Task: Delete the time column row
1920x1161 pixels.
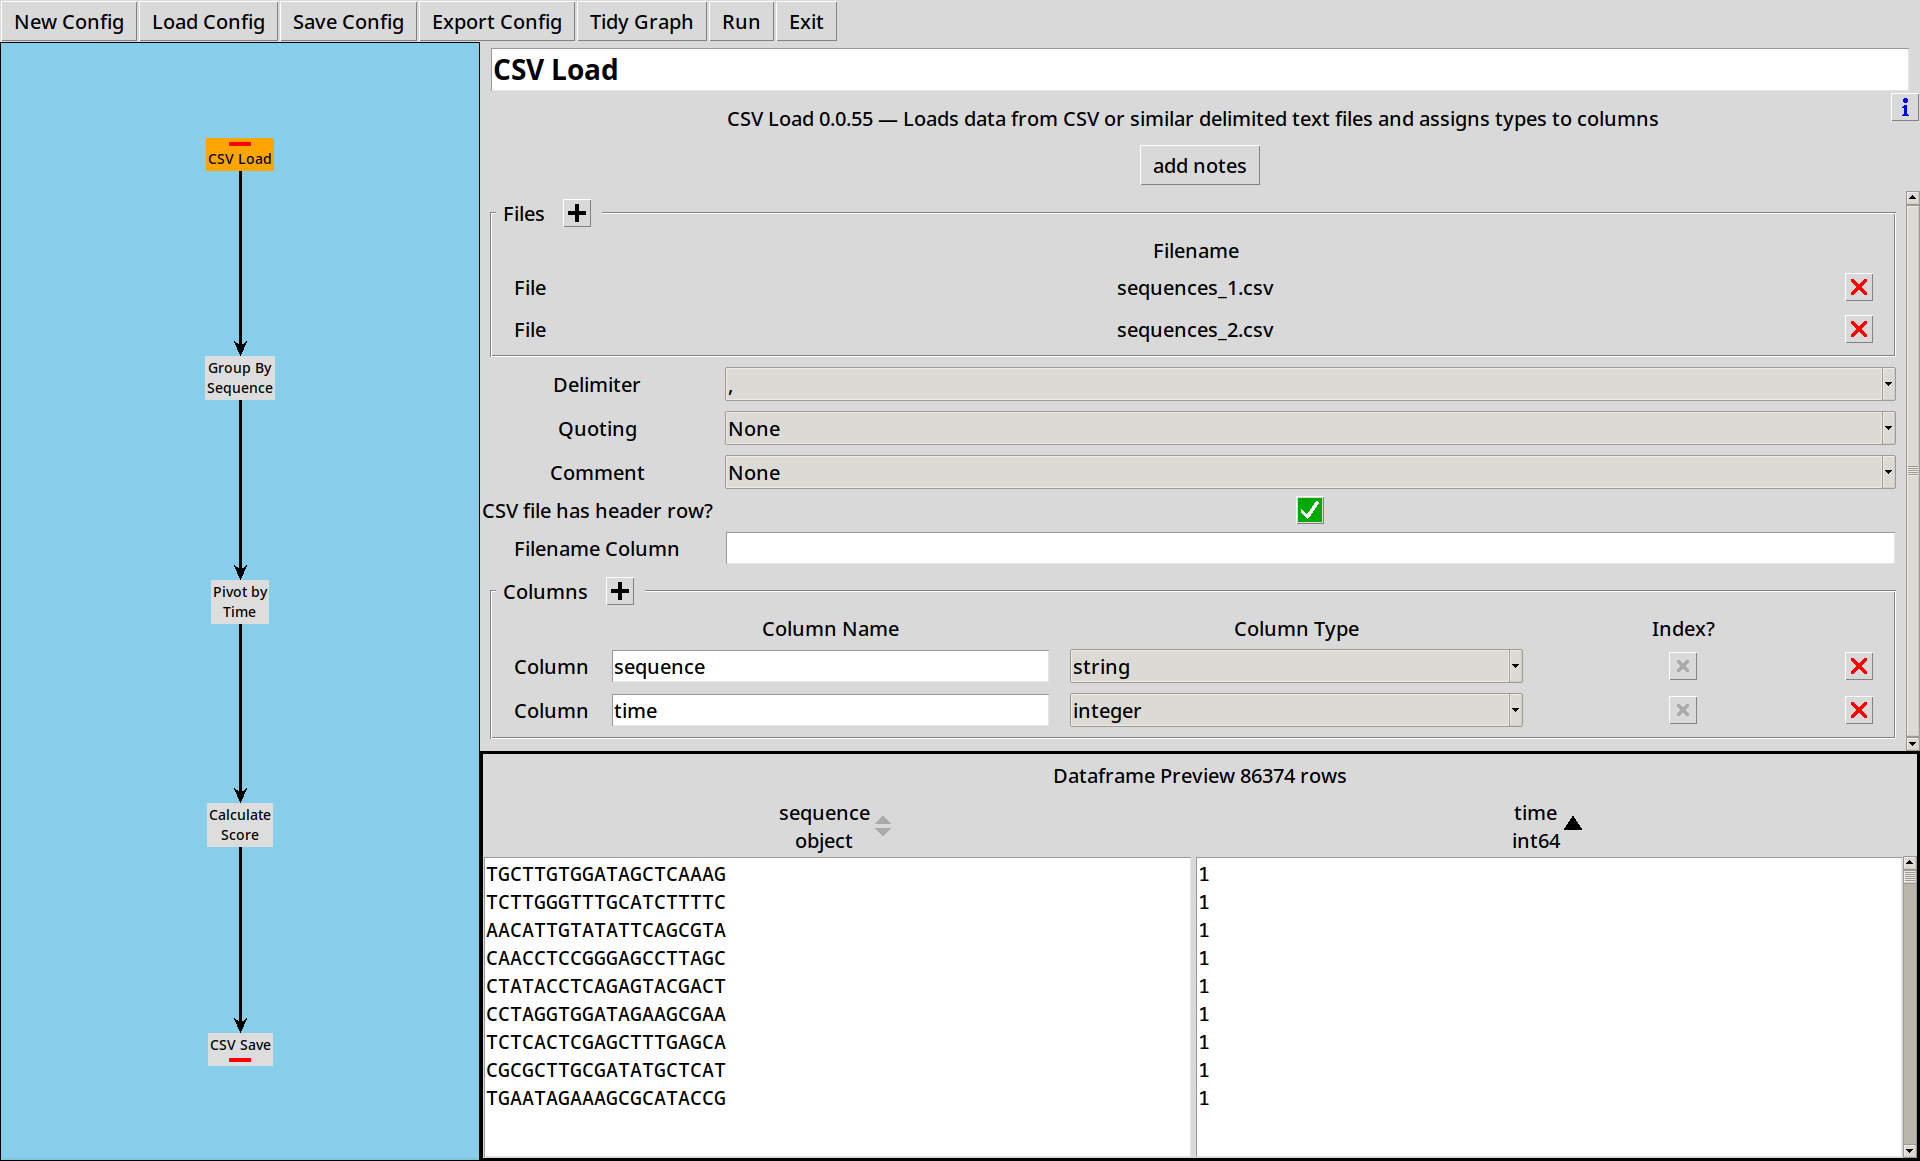Action: tap(1859, 711)
